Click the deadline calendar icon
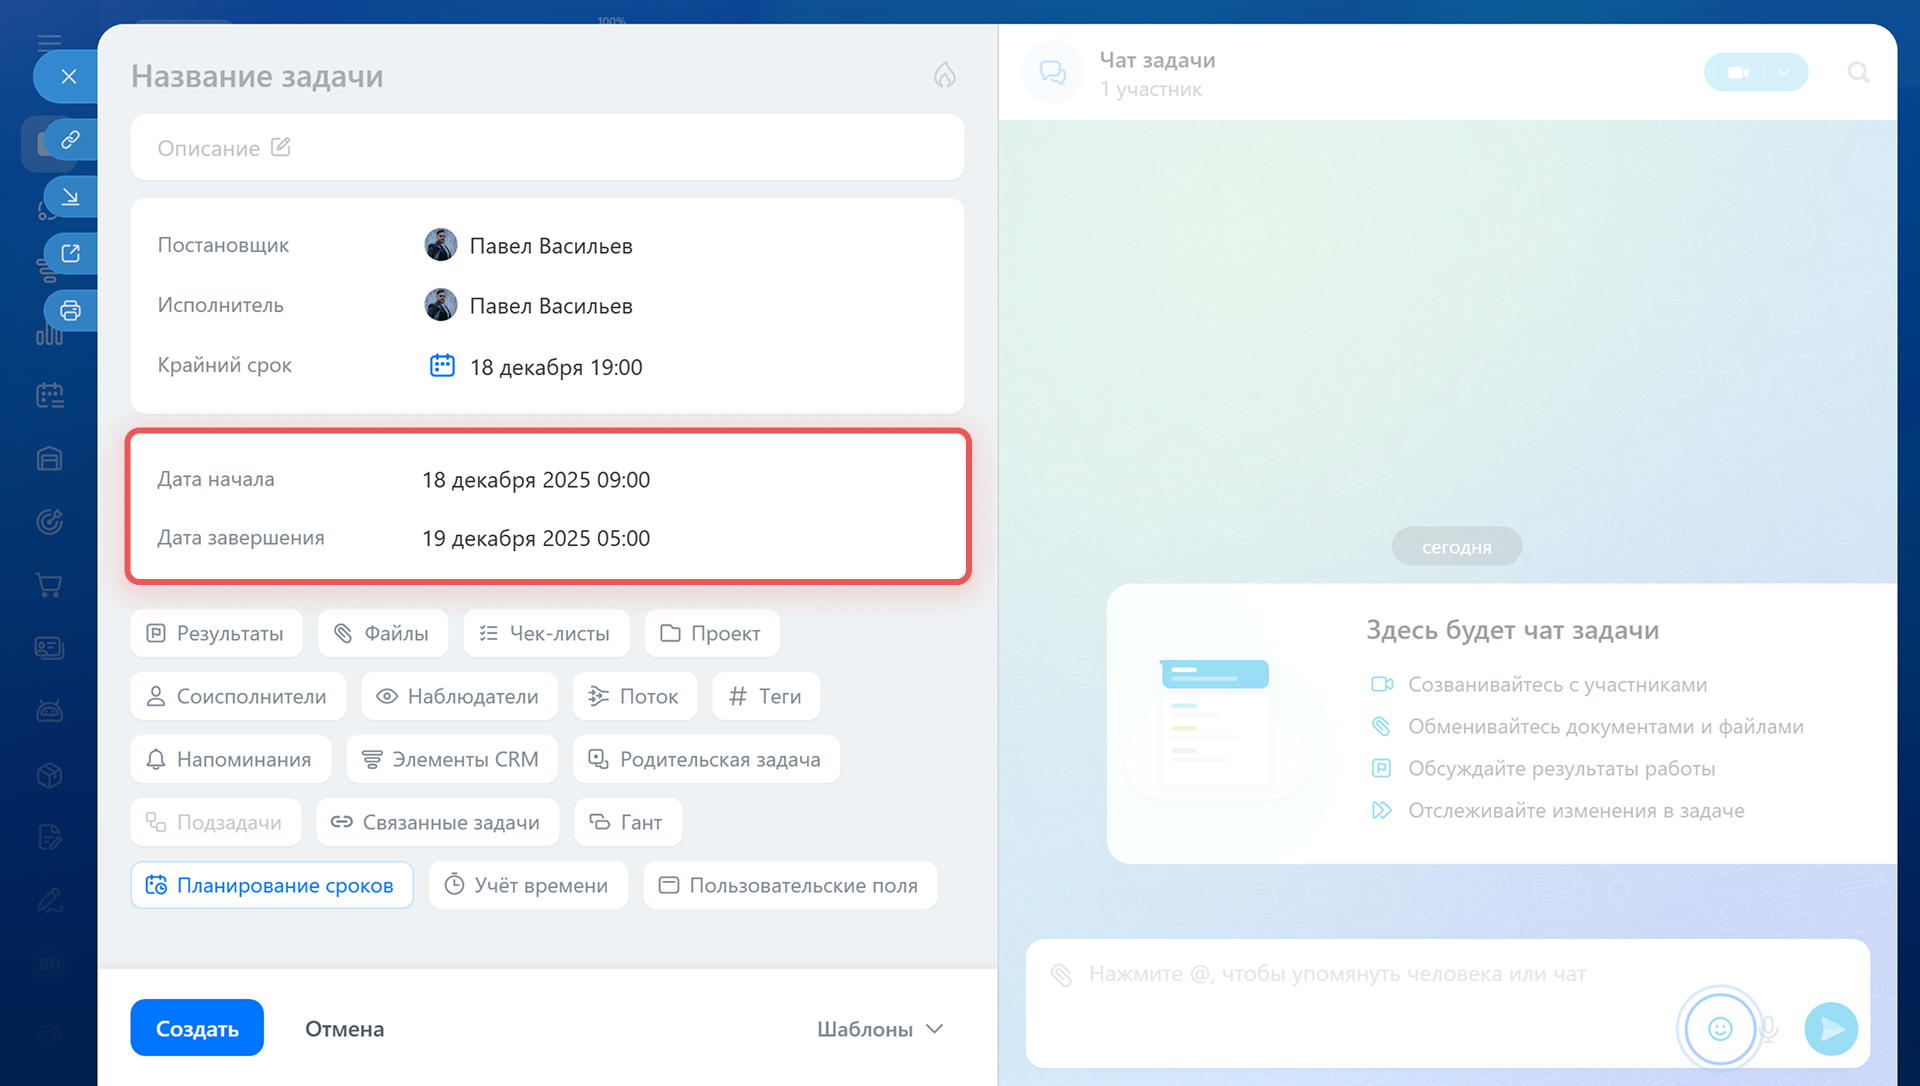This screenshot has width=1920, height=1086. (442, 366)
